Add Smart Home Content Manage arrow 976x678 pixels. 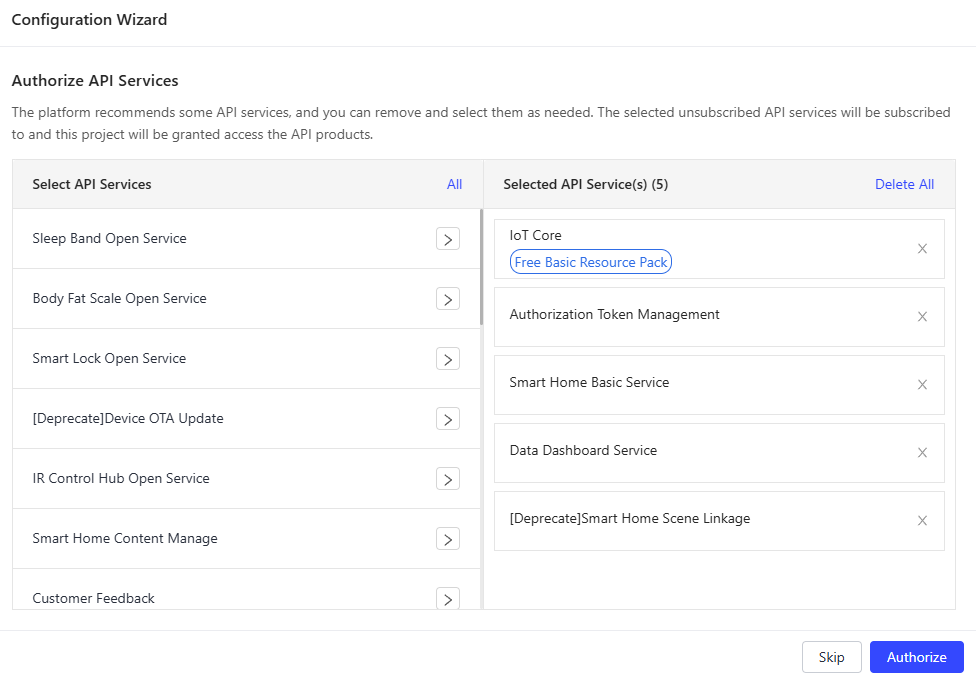click(448, 539)
